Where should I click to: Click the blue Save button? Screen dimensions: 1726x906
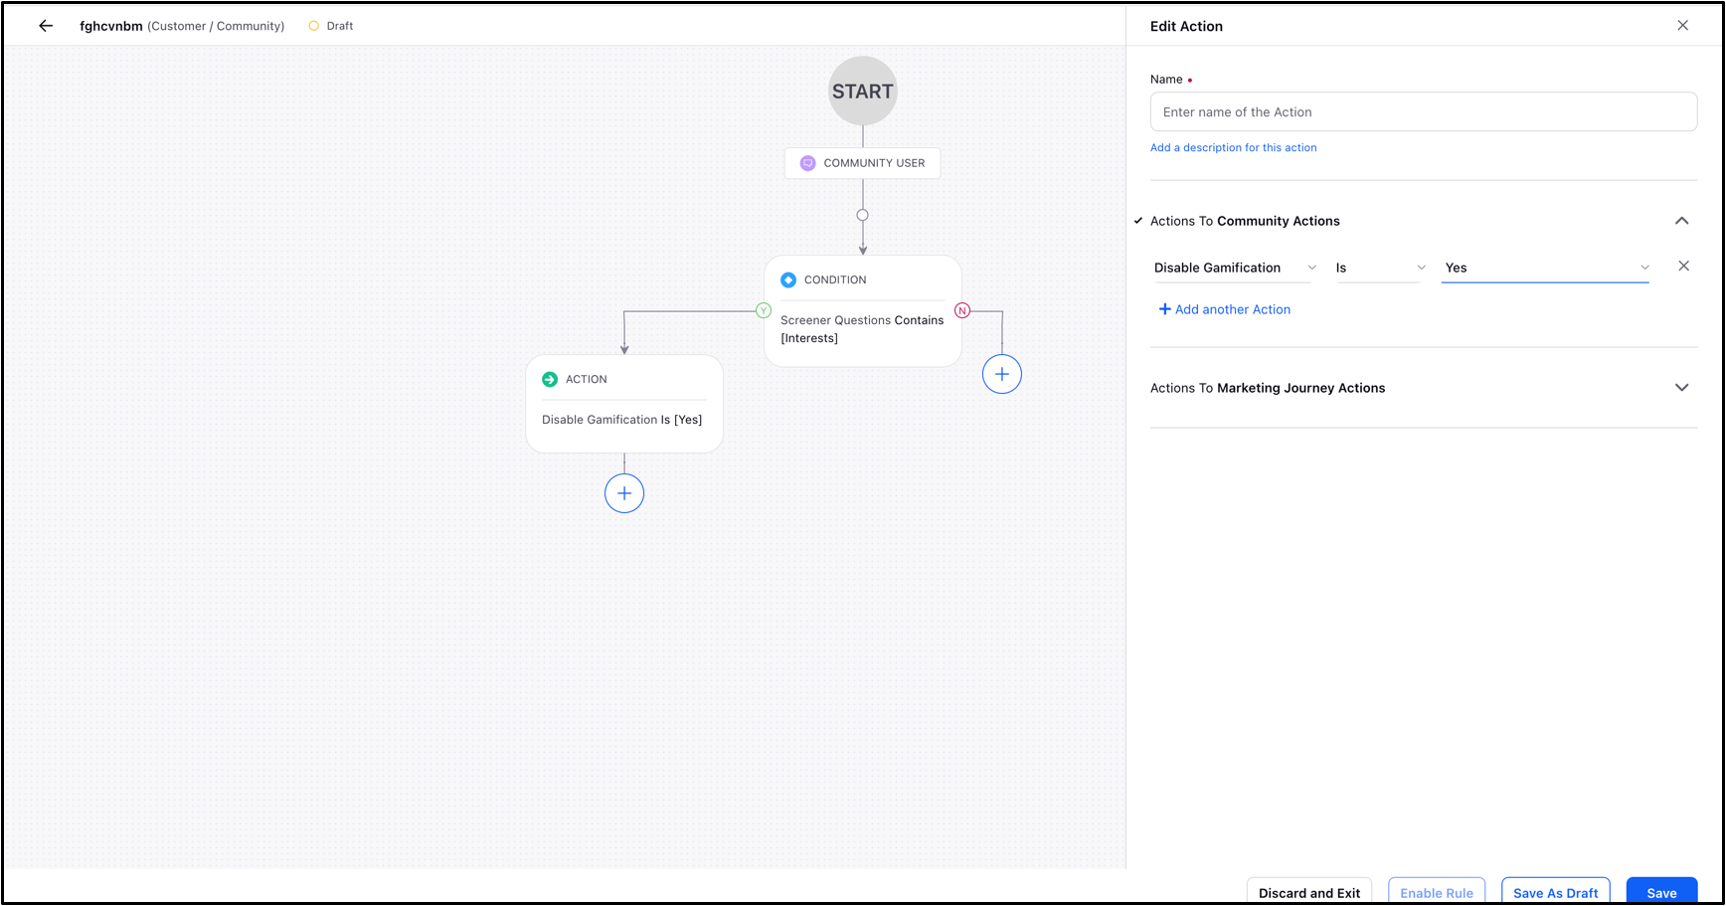[x=1661, y=892]
